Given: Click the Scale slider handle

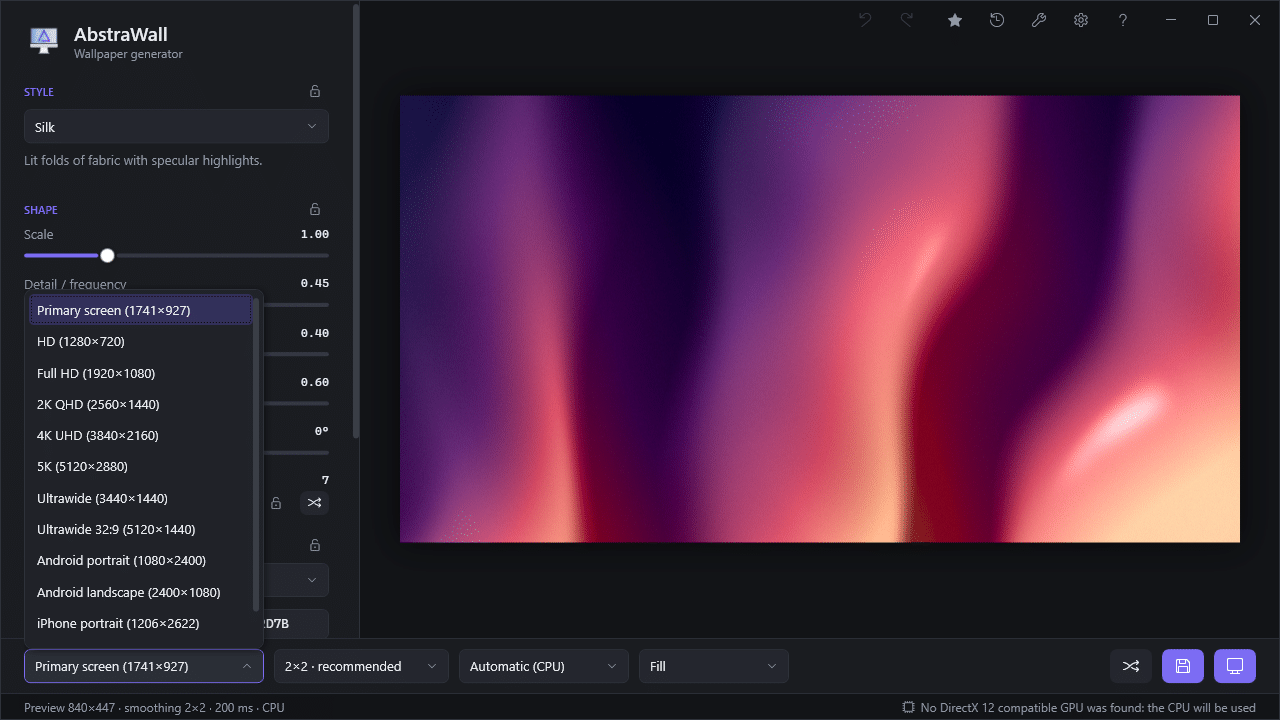Looking at the screenshot, I should pos(107,256).
